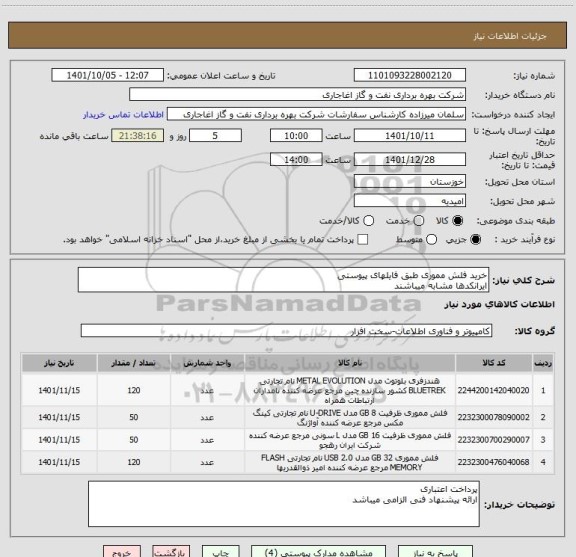Click the واحد شمارش column header

pos(207,363)
